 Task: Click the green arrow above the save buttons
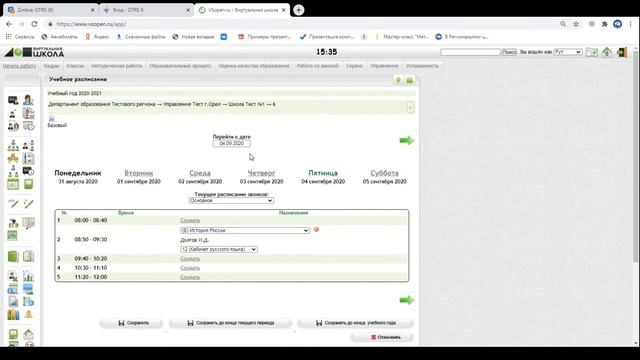coord(407,300)
